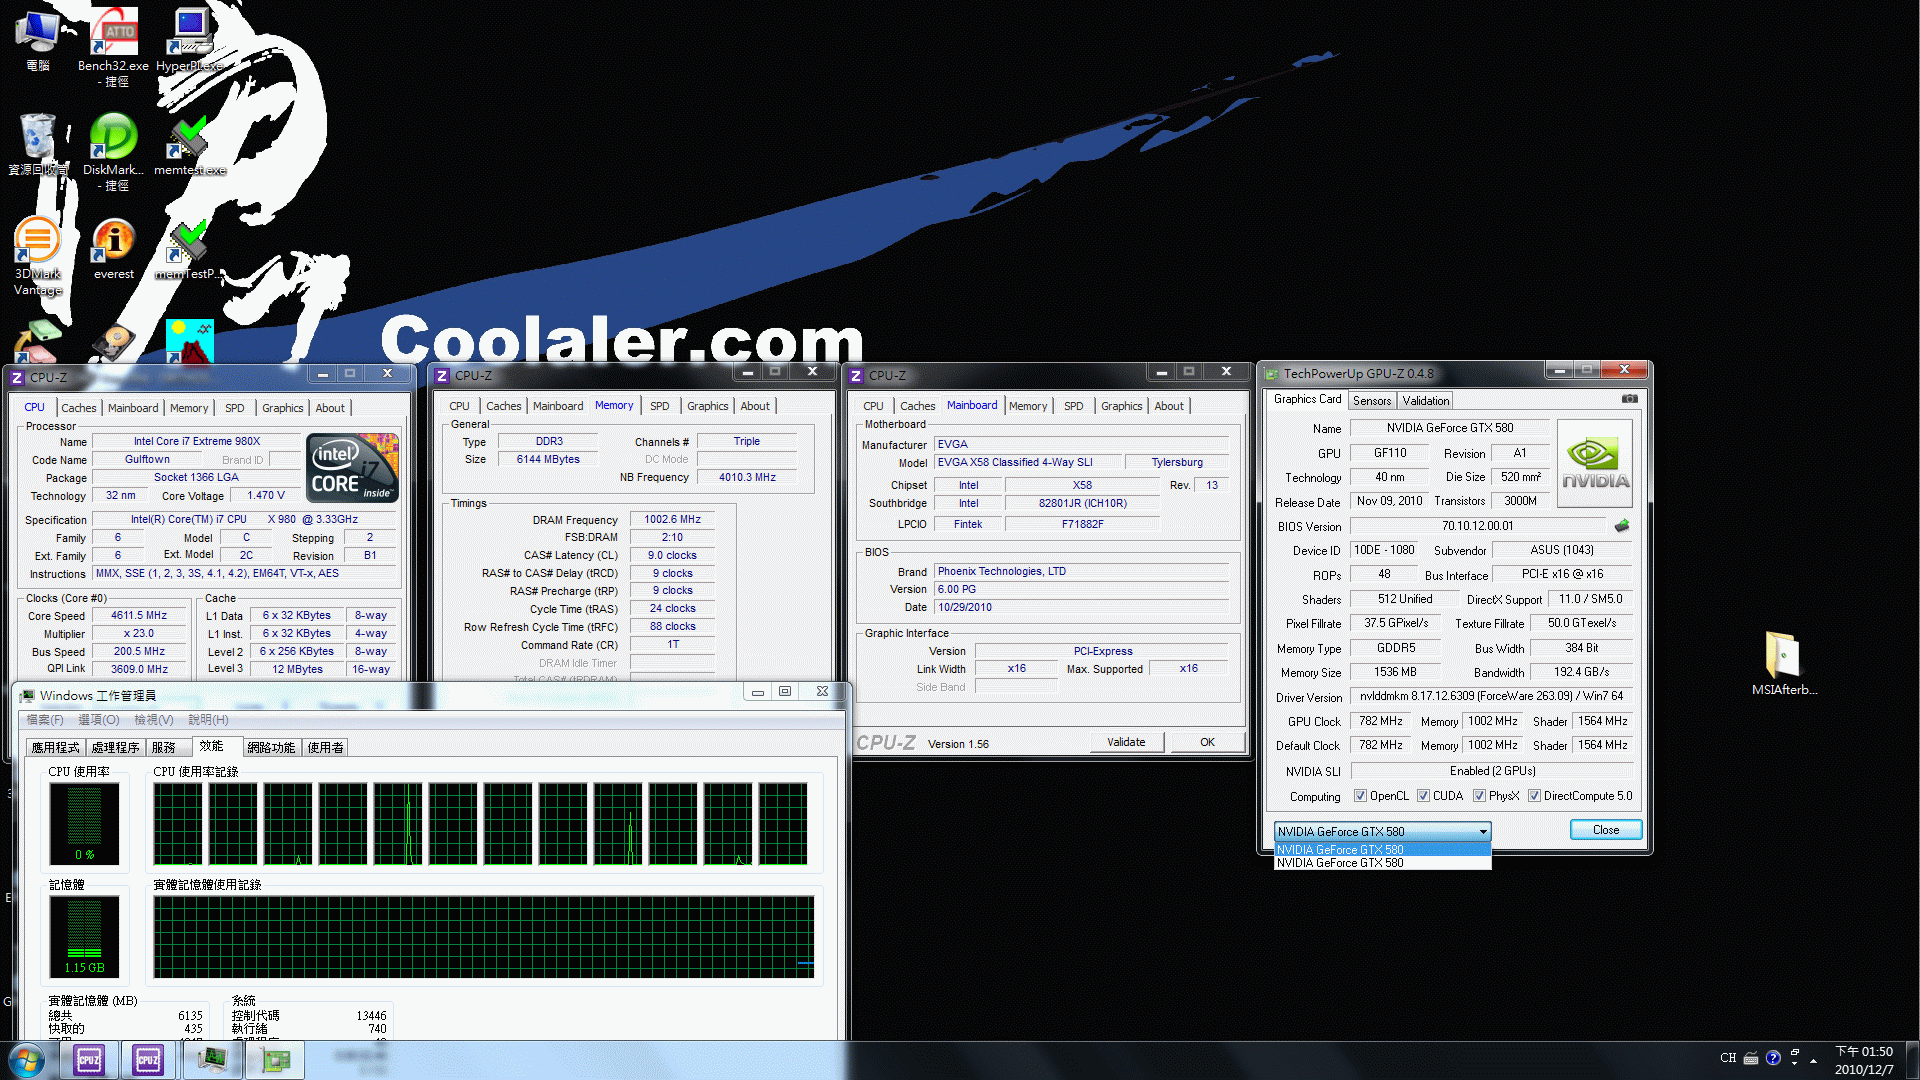Open the 3DMark Vantage shortcut

38,256
